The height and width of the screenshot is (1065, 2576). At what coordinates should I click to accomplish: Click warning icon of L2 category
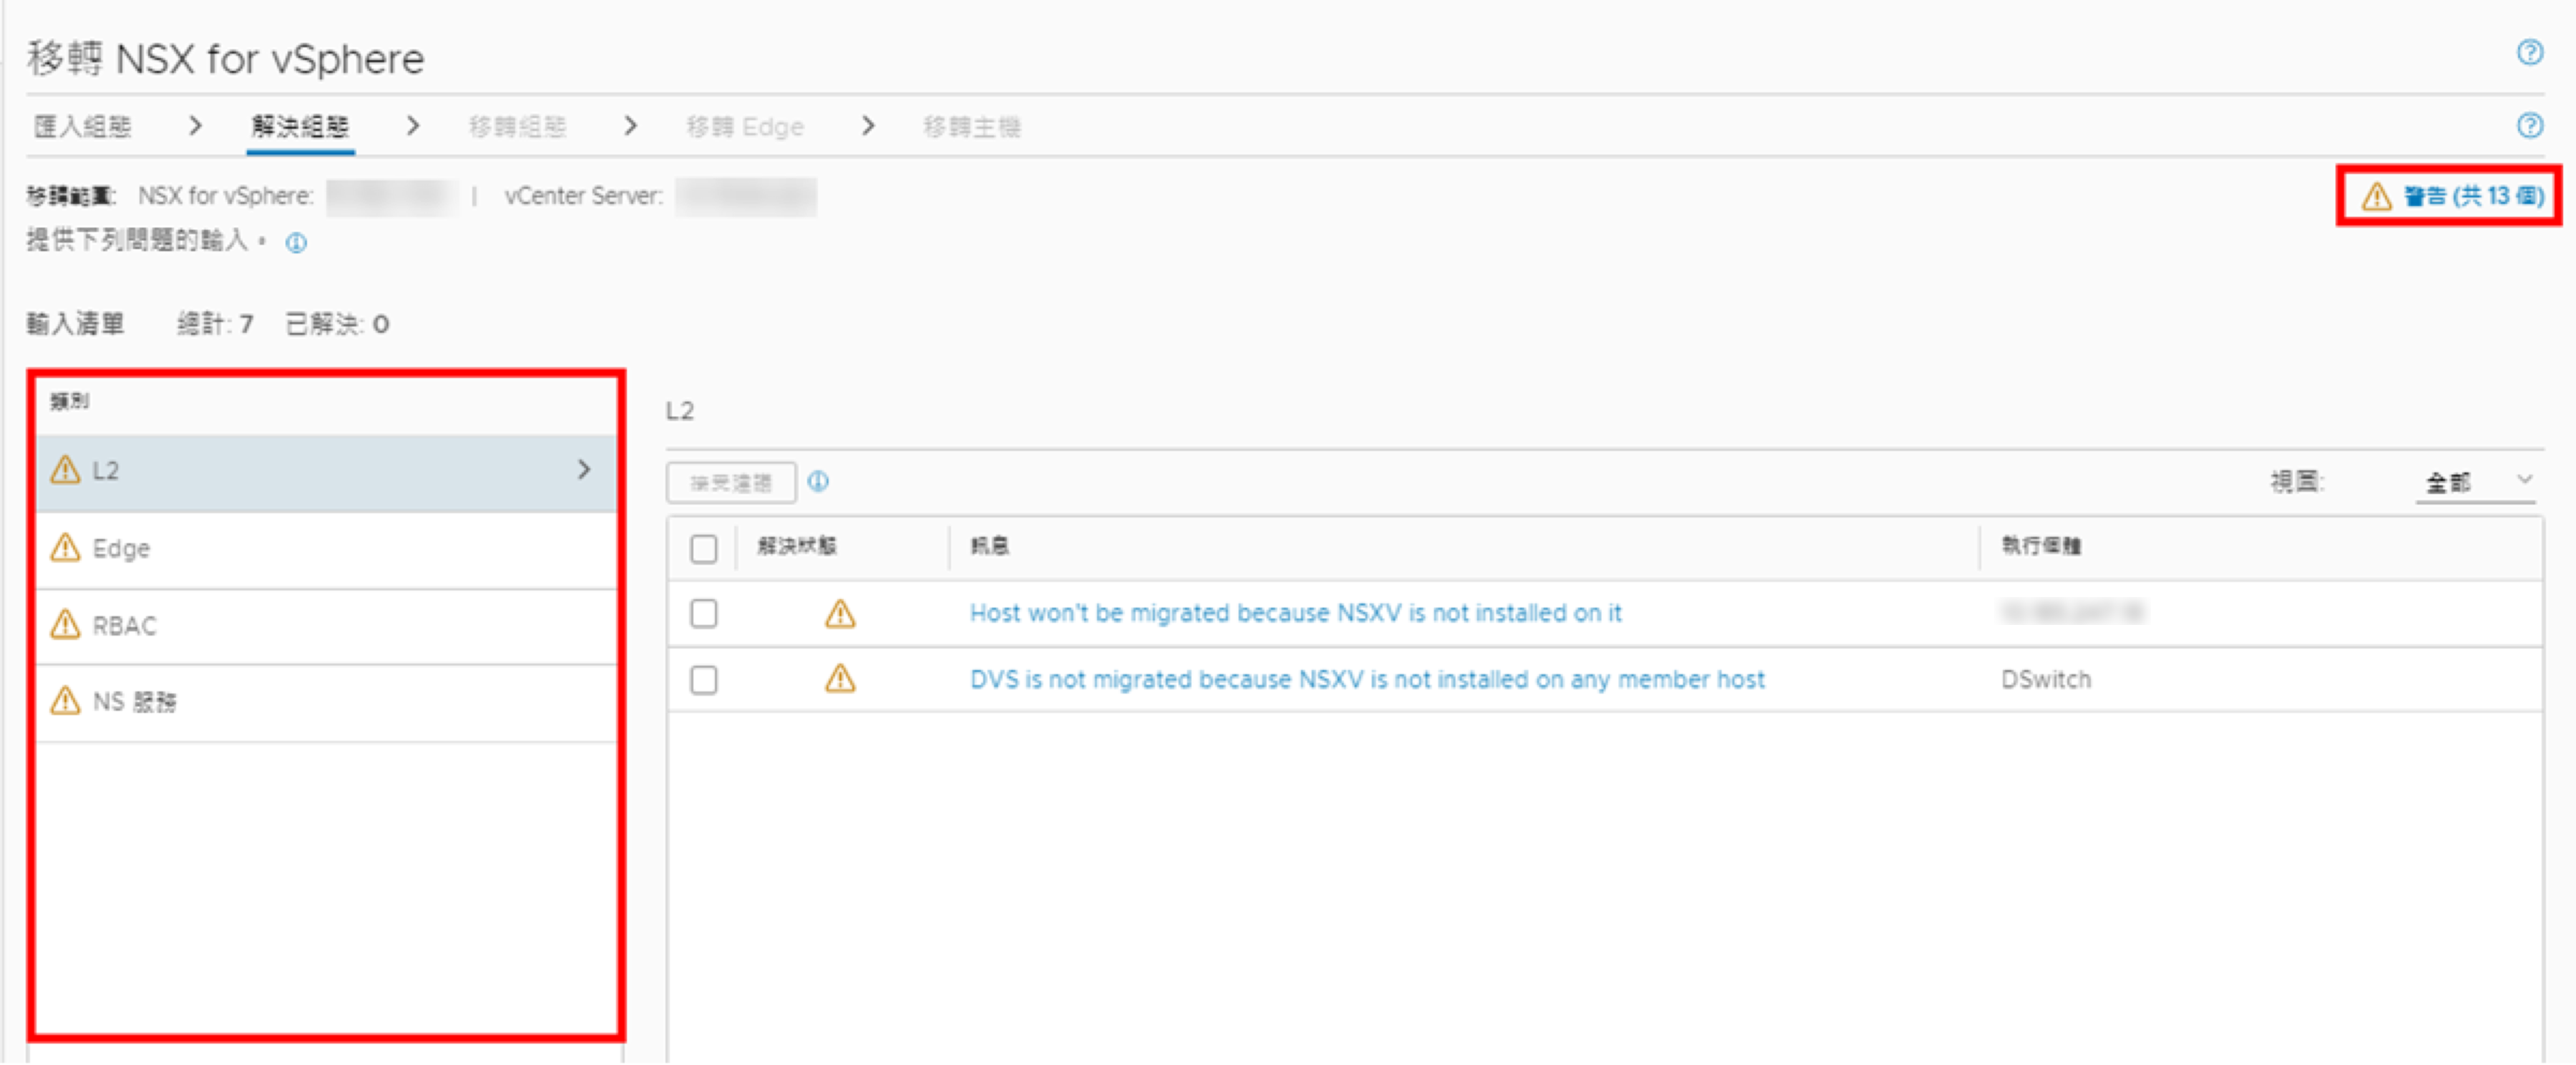coord(65,469)
